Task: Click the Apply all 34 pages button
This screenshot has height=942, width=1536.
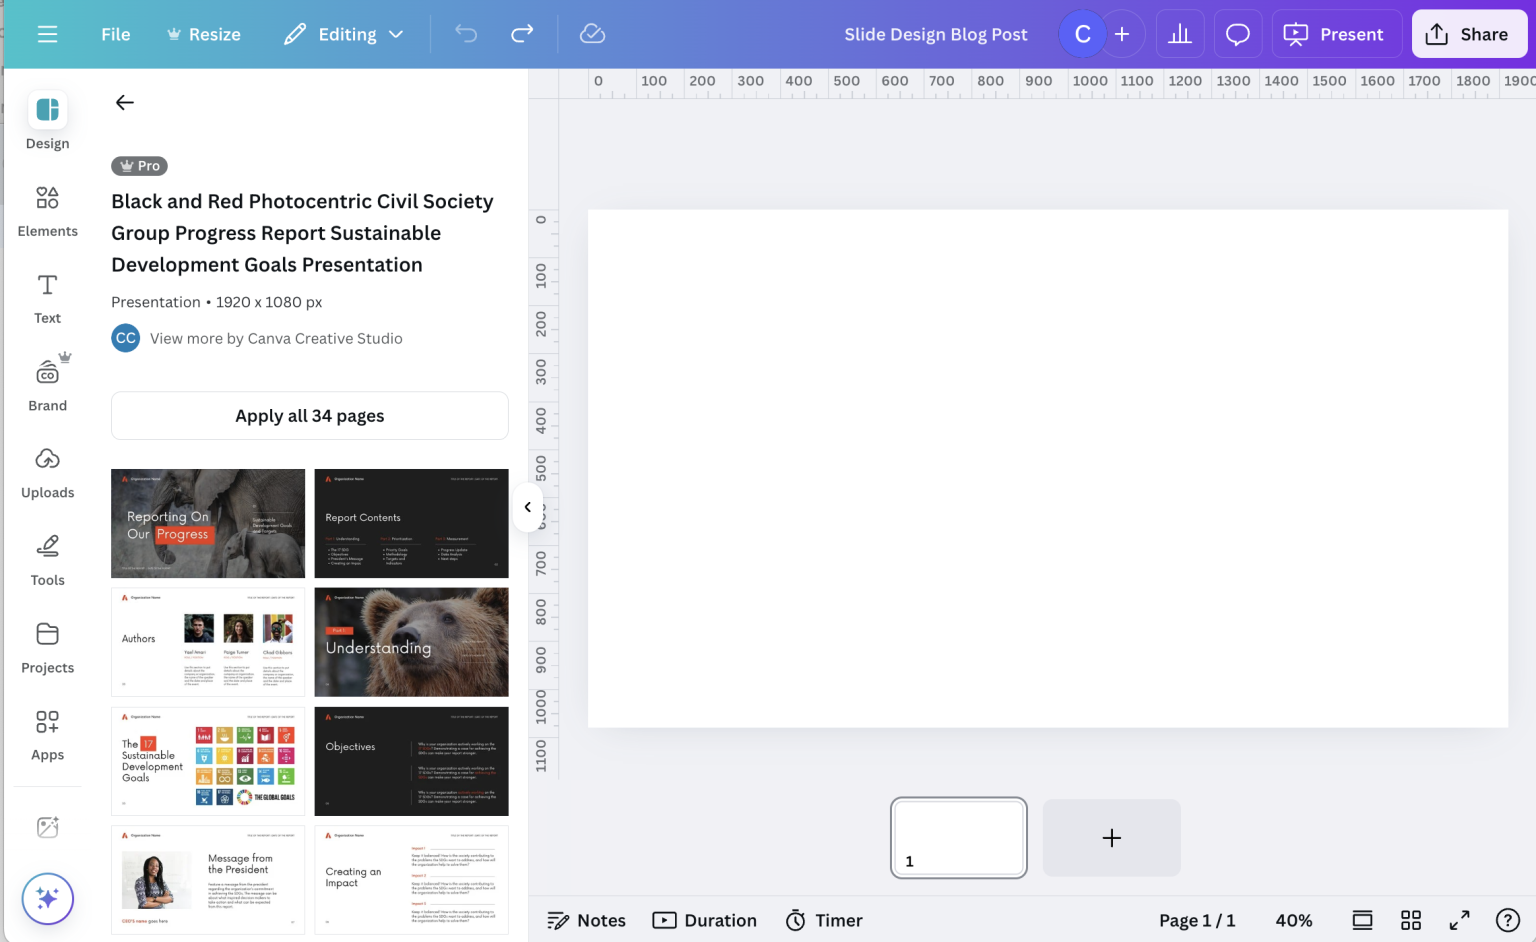Action: pyautogui.click(x=309, y=415)
